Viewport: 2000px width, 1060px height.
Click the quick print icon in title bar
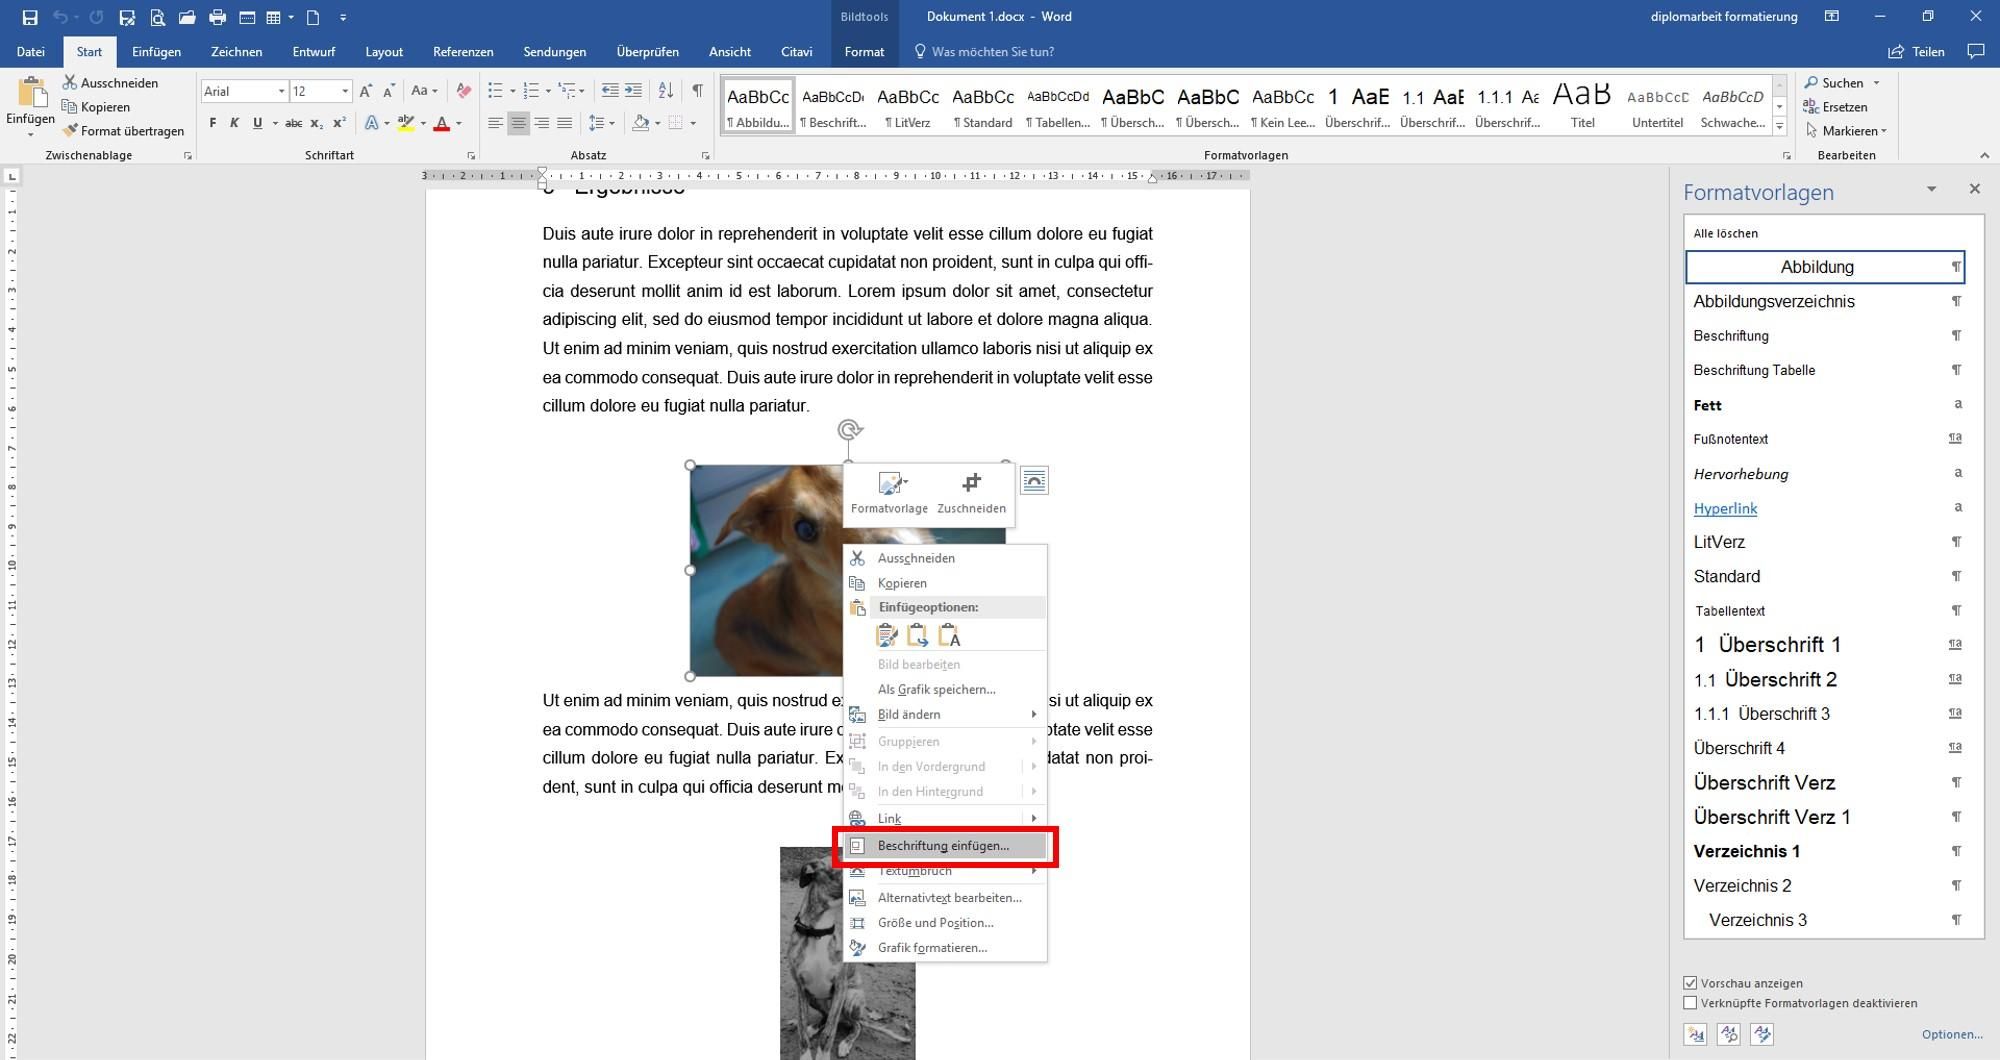tap(217, 17)
